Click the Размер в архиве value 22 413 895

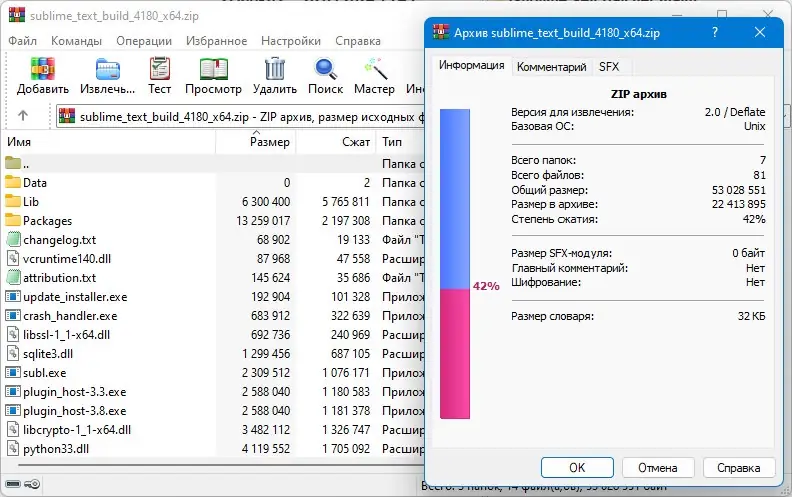tap(738, 204)
